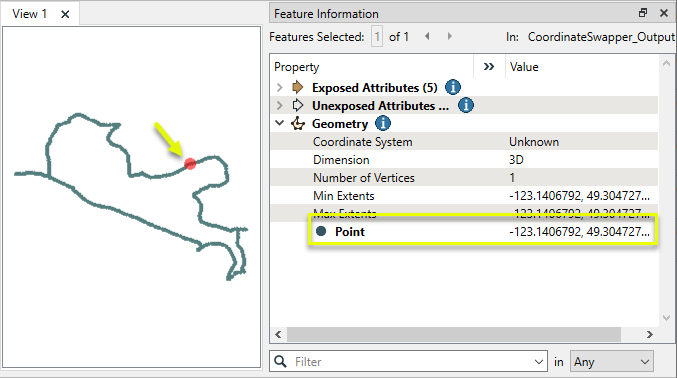Switch to the View 1 tab

[x=29, y=14]
